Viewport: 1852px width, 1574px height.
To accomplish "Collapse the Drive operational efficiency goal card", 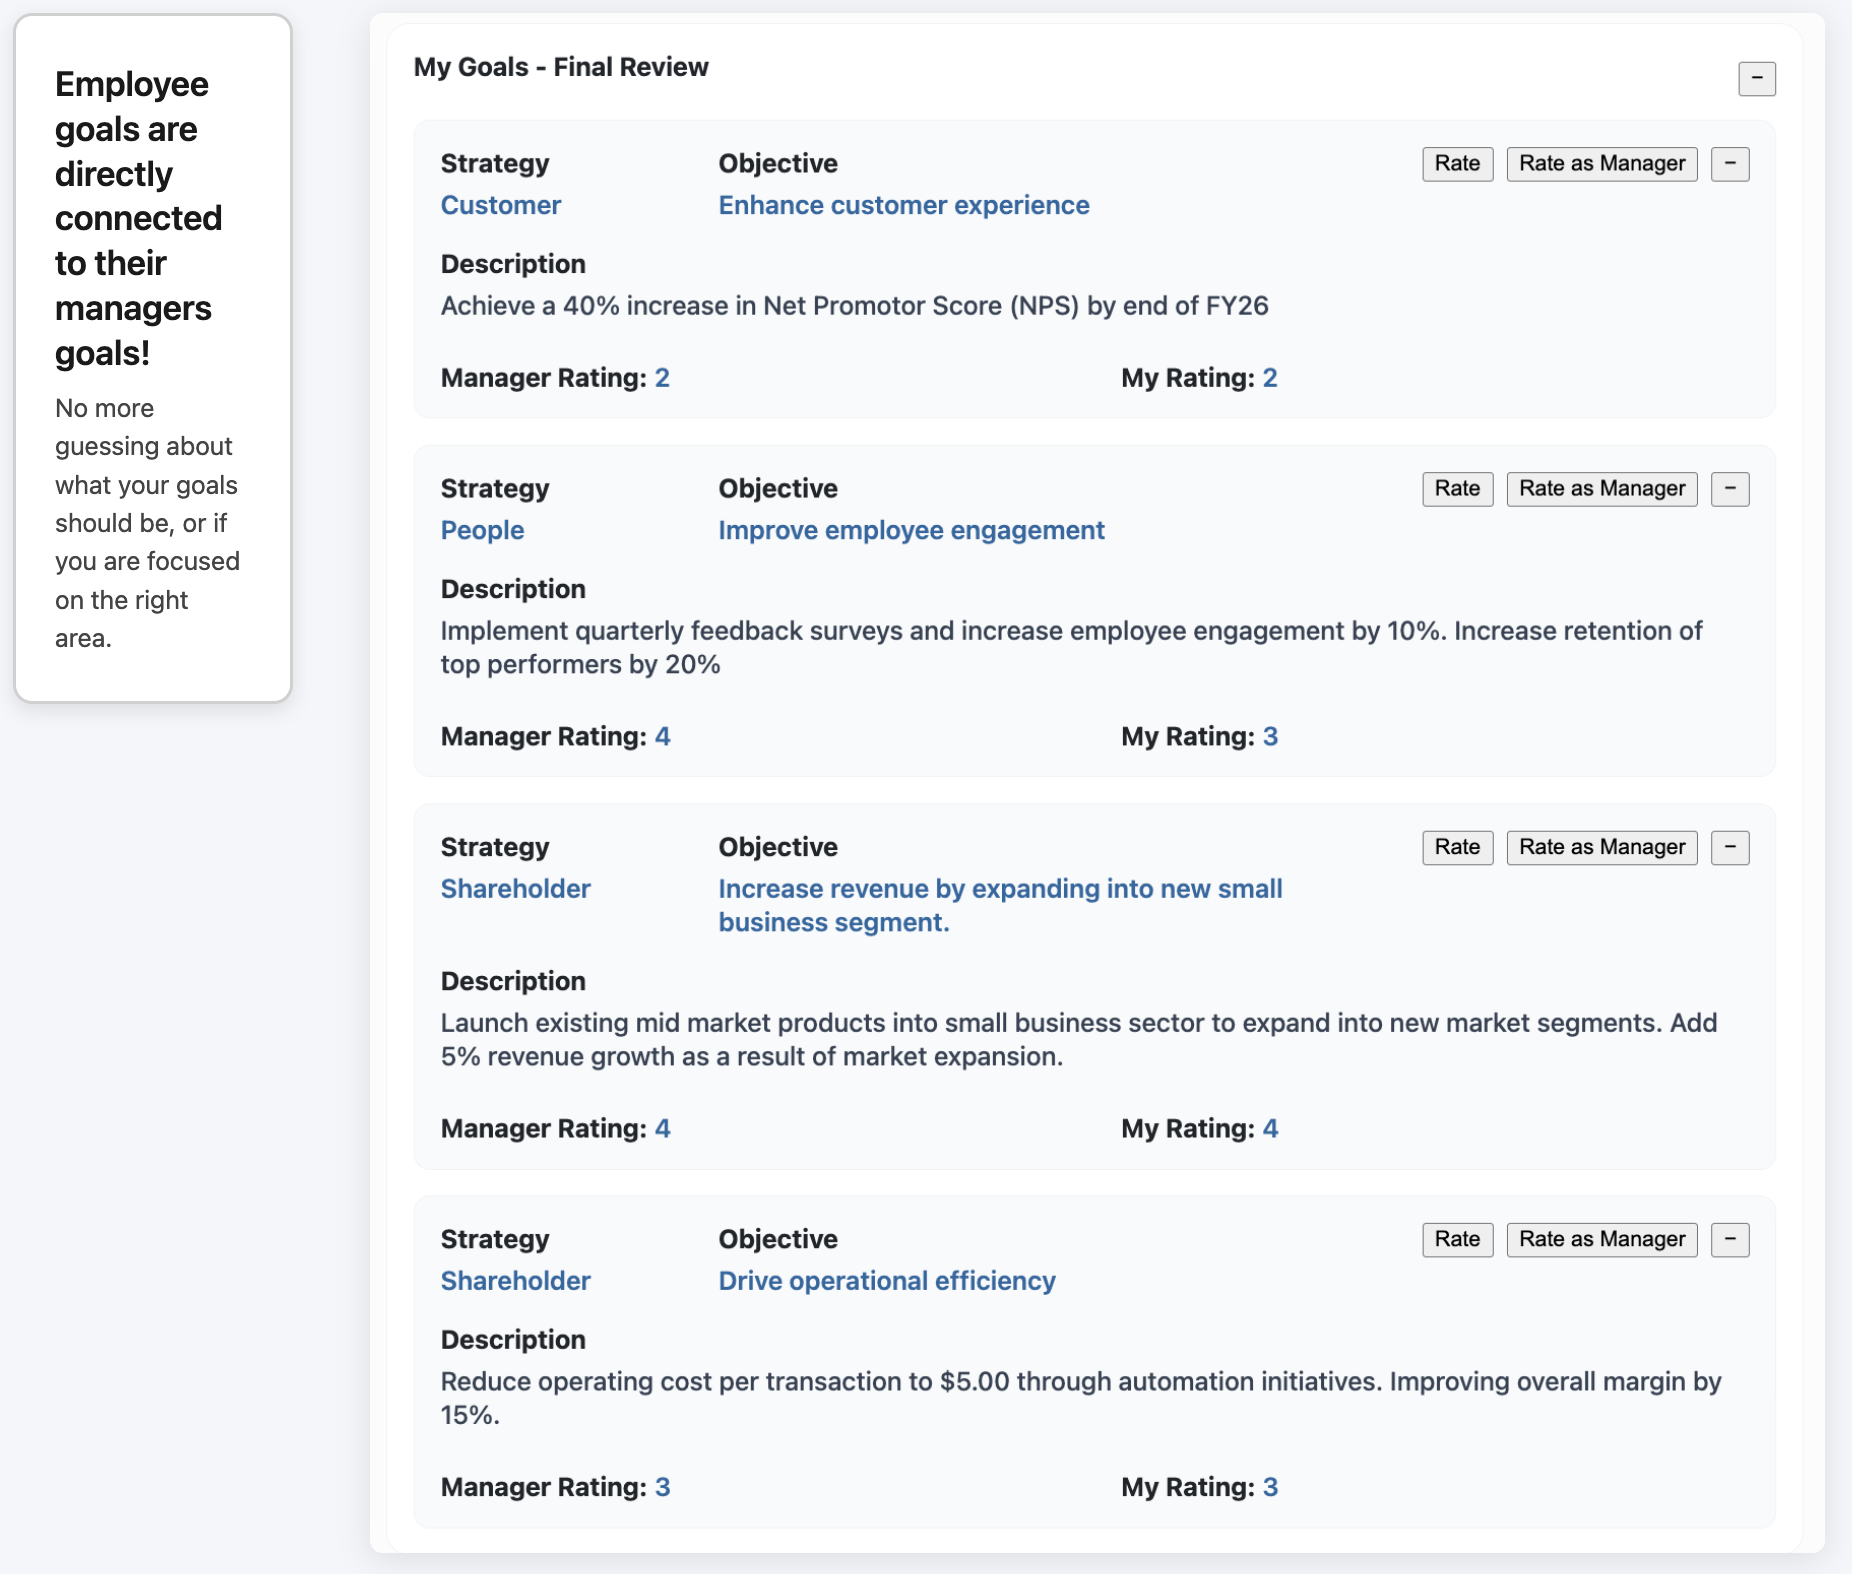I will point(1729,1240).
